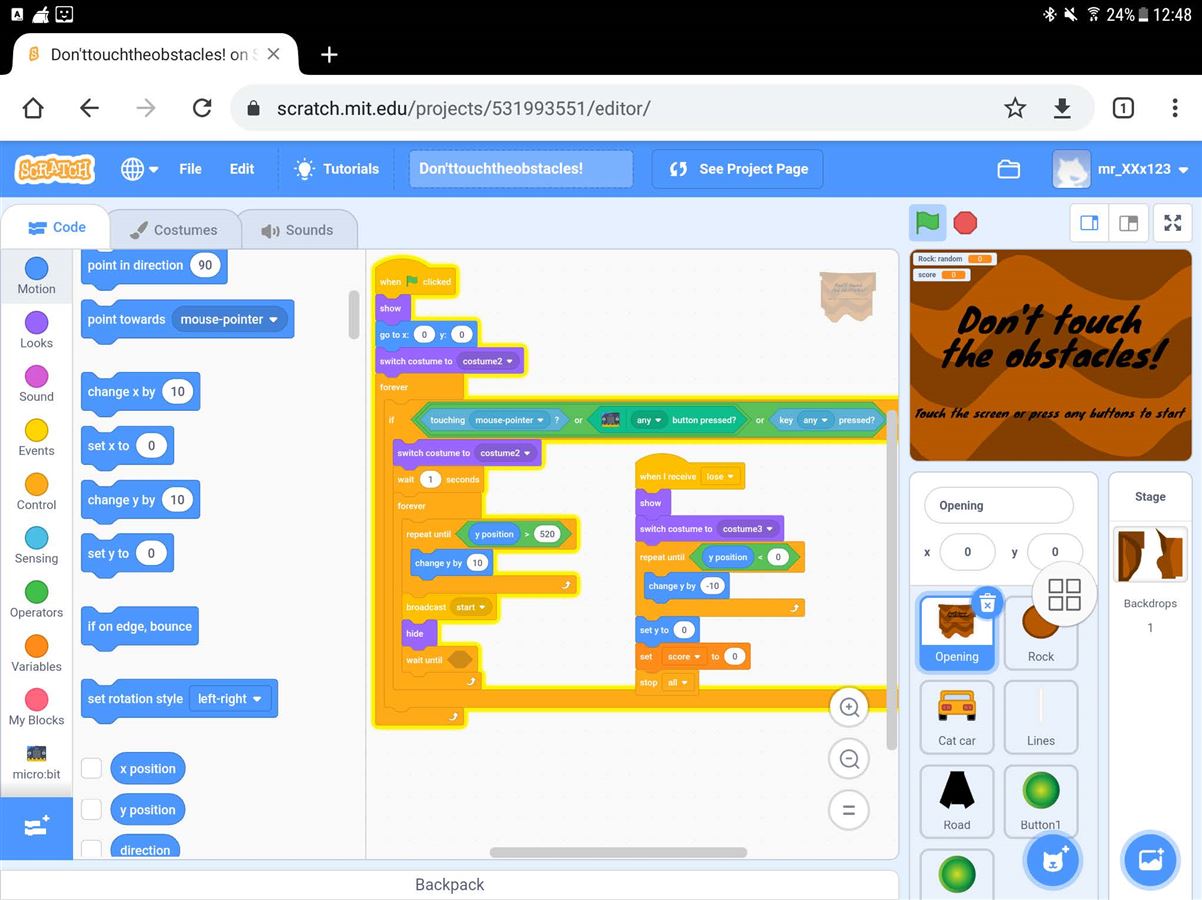Click the See Project Page button
This screenshot has height=900, width=1202.
738,169
